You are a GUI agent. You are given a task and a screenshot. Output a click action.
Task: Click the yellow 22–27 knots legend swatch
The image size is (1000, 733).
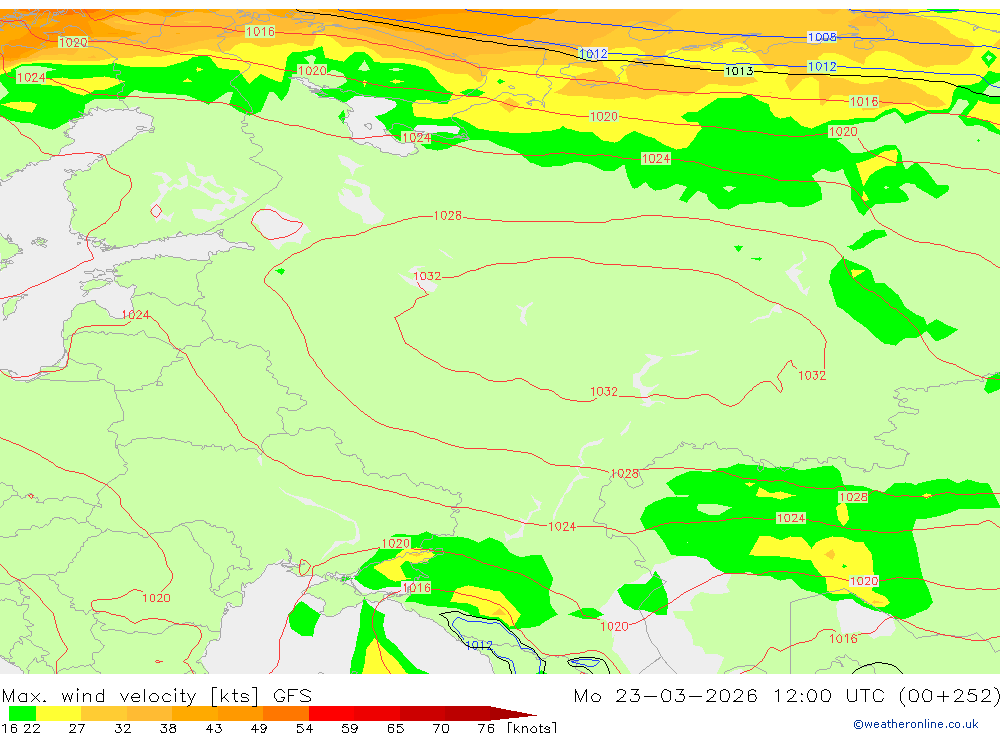click(59, 713)
